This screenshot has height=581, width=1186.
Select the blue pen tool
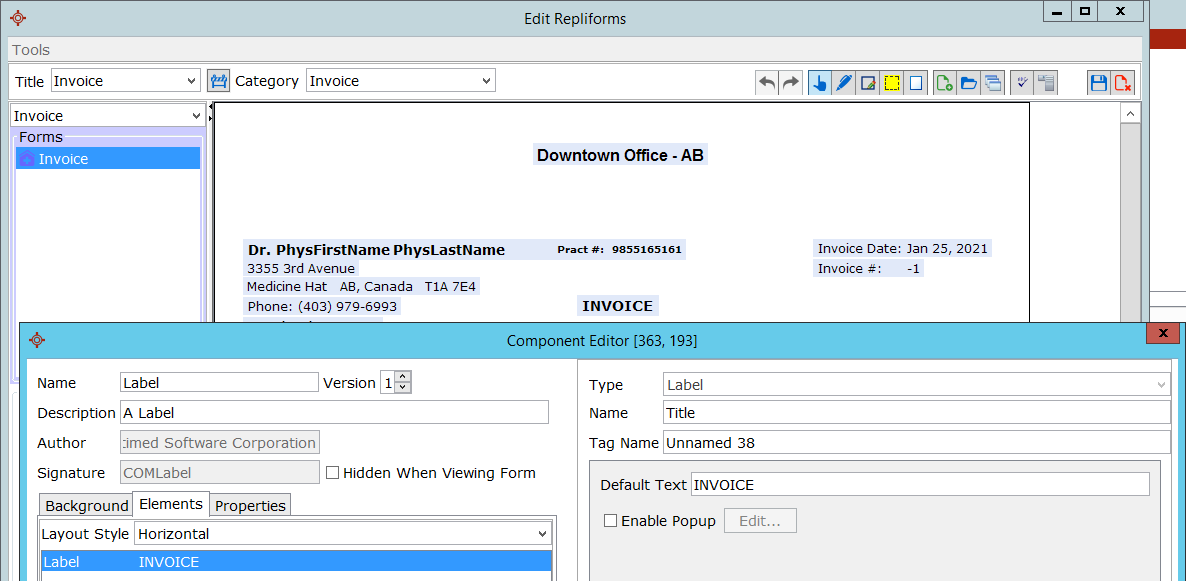[x=844, y=83]
